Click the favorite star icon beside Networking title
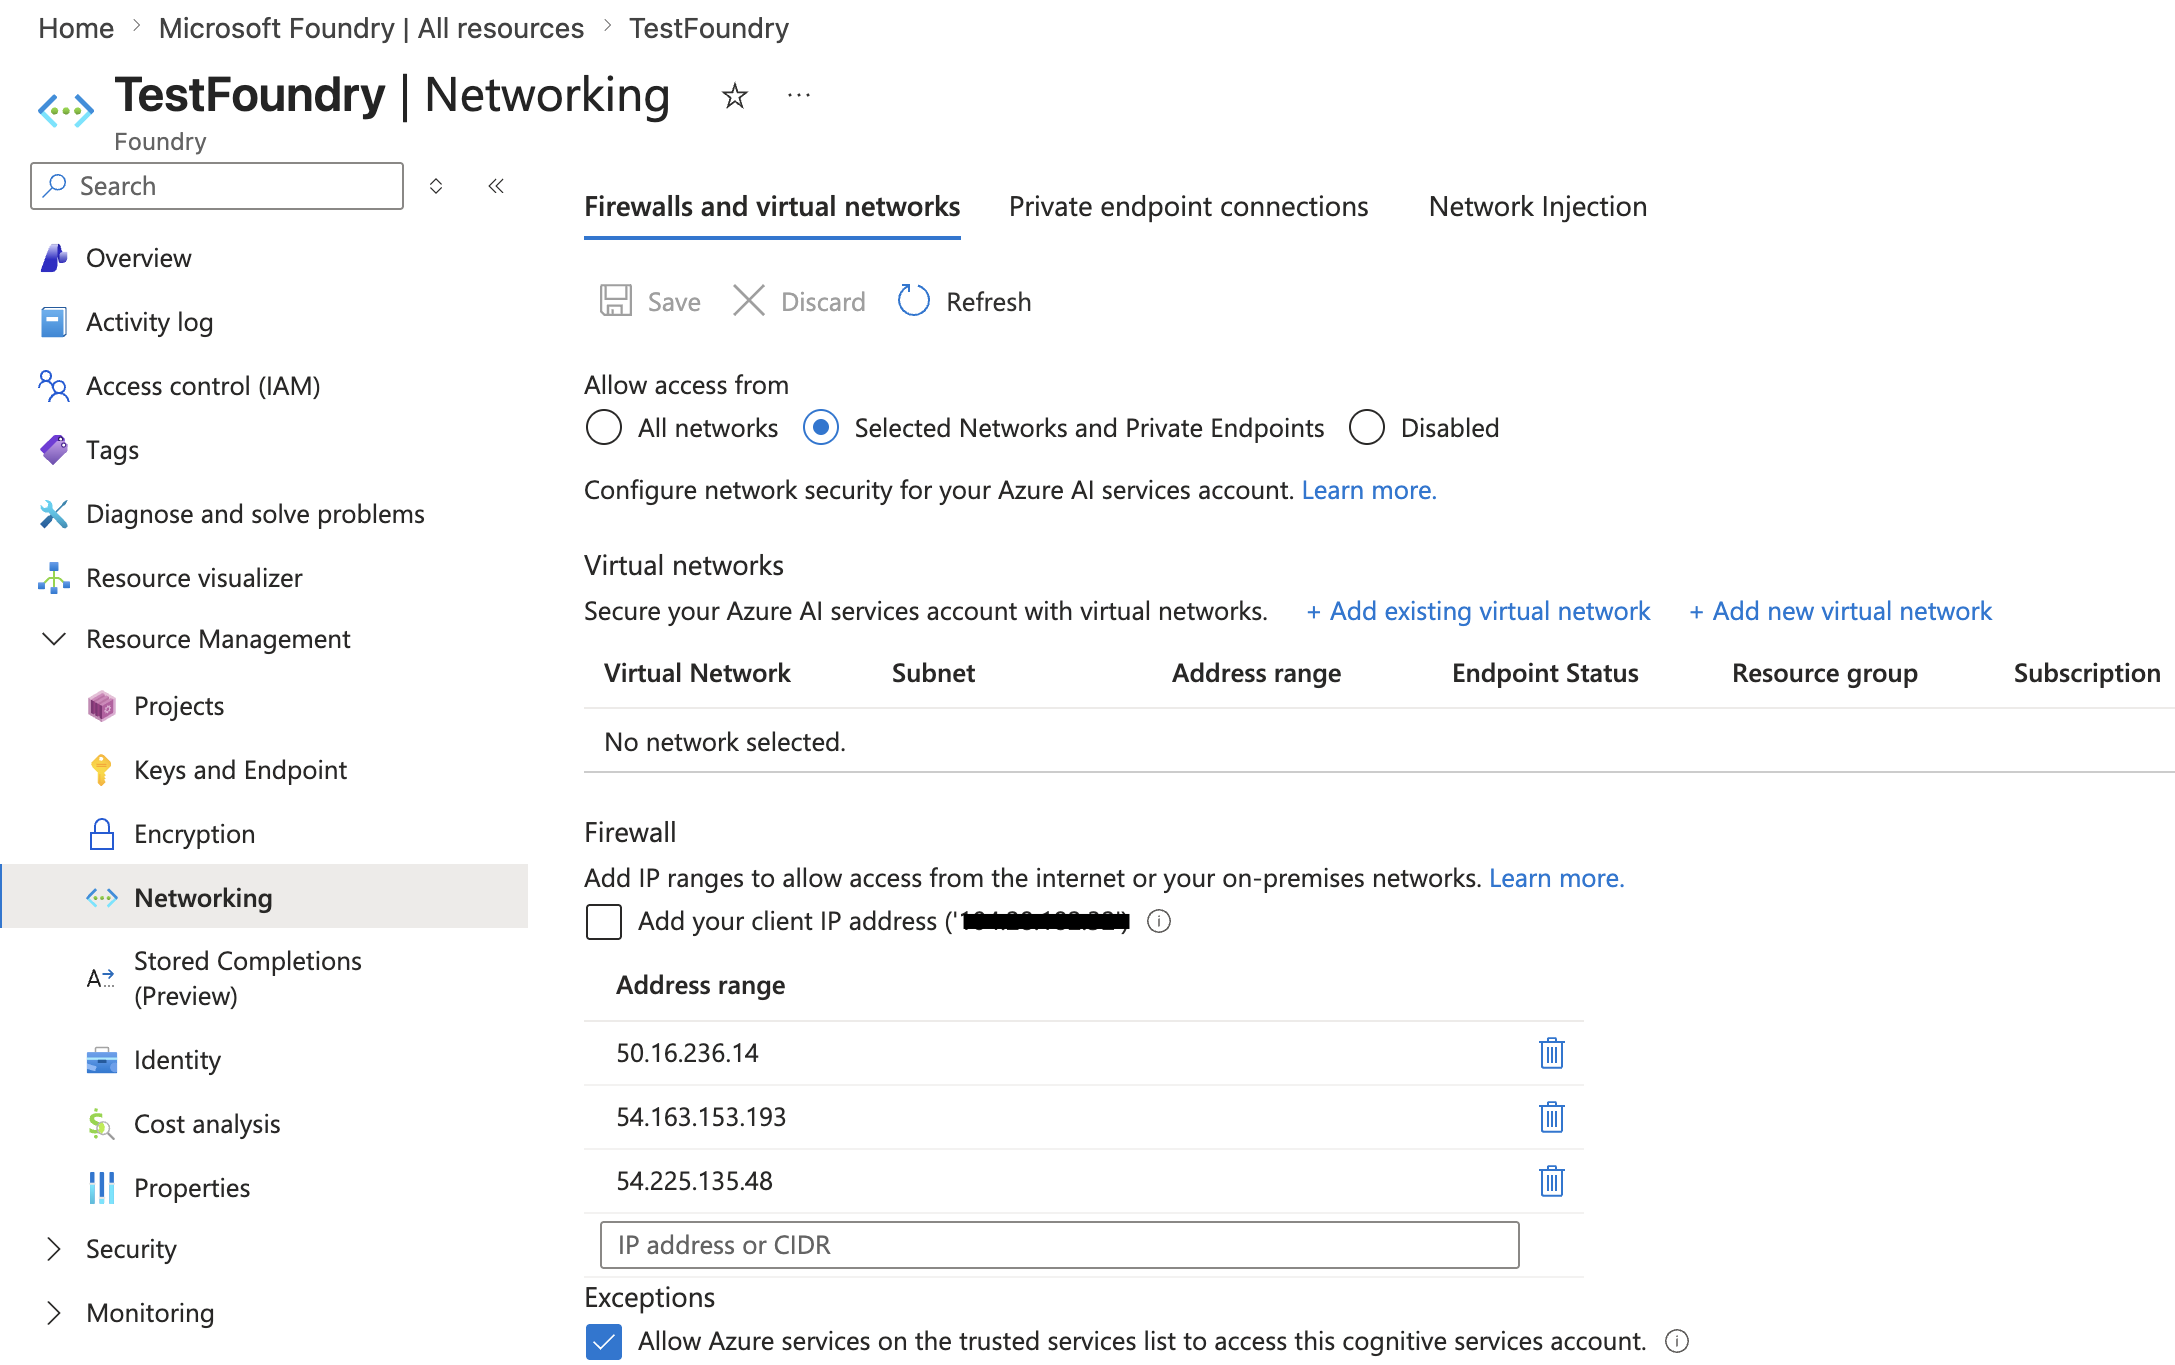This screenshot has height=1365, width=2175. [735, 96]
